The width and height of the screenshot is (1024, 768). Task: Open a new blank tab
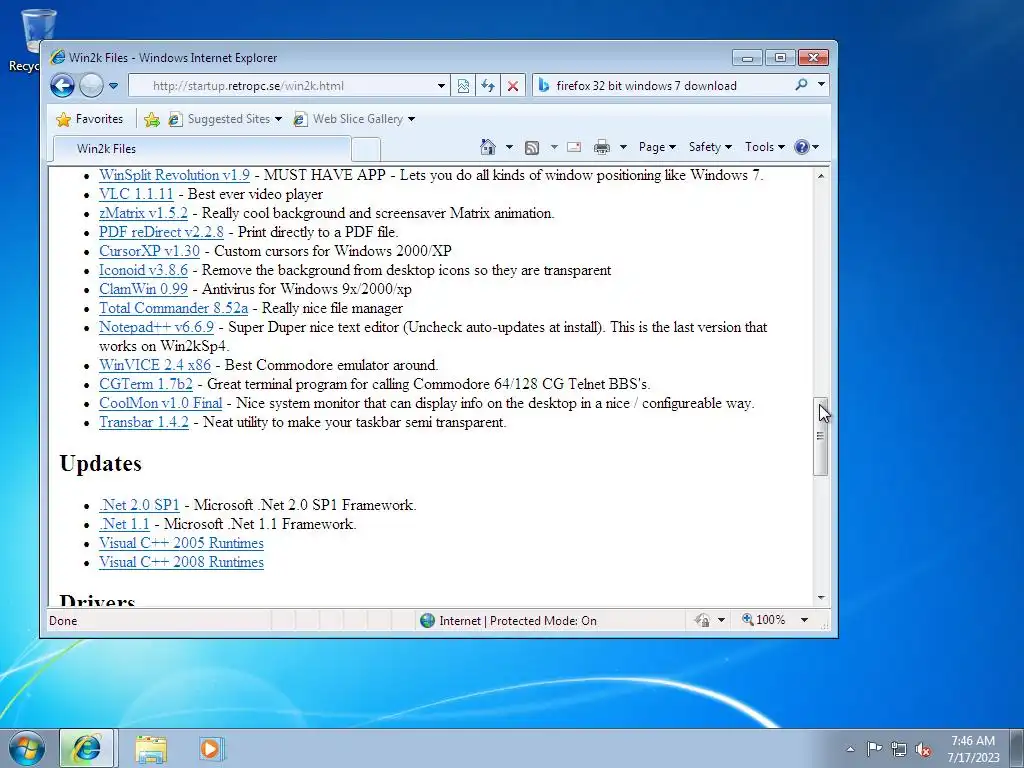366,150
